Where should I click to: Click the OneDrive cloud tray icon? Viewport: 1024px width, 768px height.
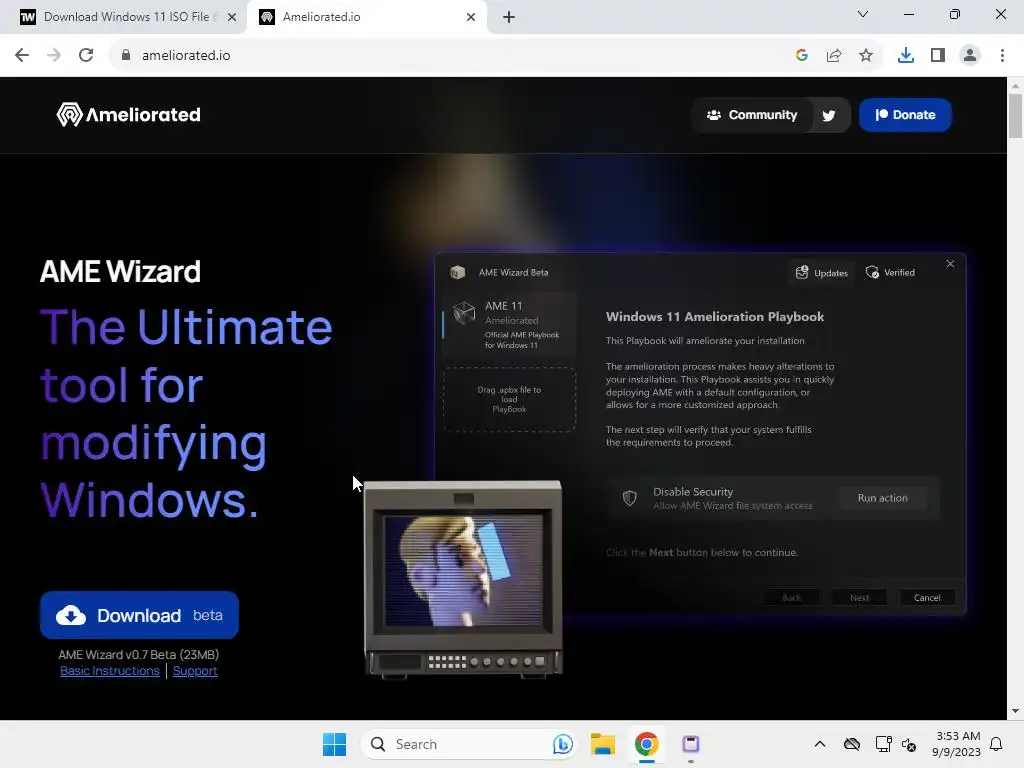pyautogui.click(x=852, y=744)
